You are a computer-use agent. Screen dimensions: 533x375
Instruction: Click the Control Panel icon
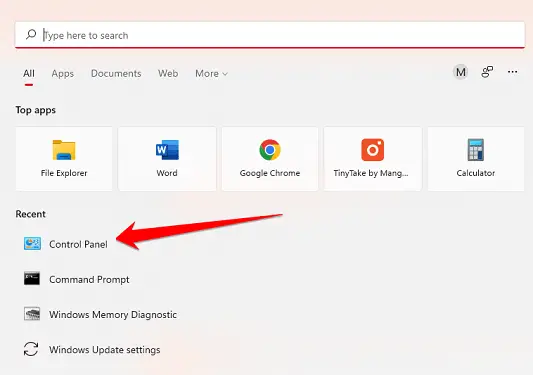tap(32, 244)
